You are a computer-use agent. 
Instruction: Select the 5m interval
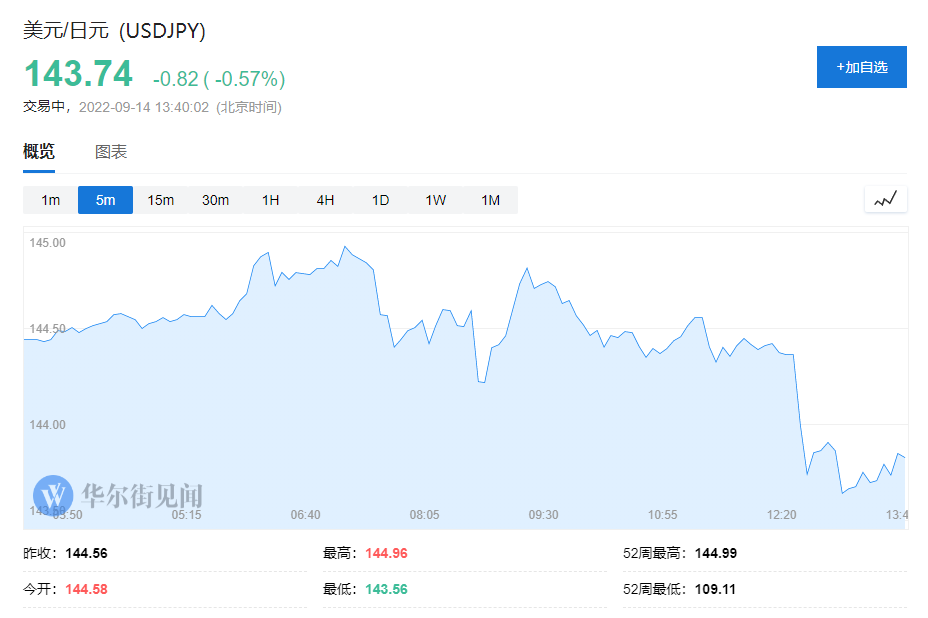pyautogui.click(x=105, y=200)
